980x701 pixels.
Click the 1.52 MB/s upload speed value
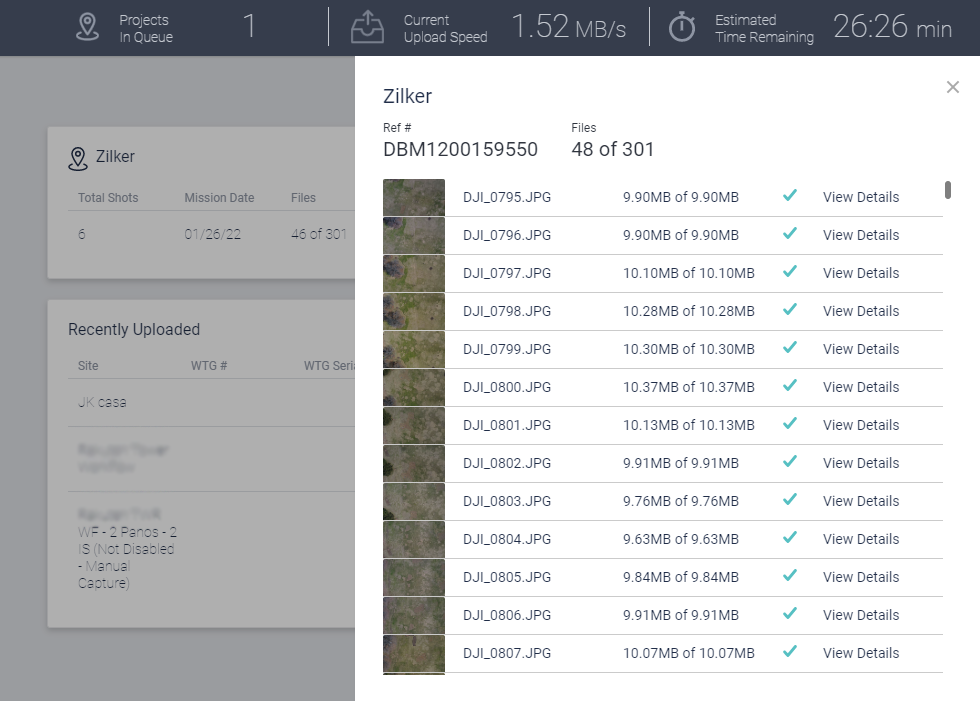(x=568, y=27)
